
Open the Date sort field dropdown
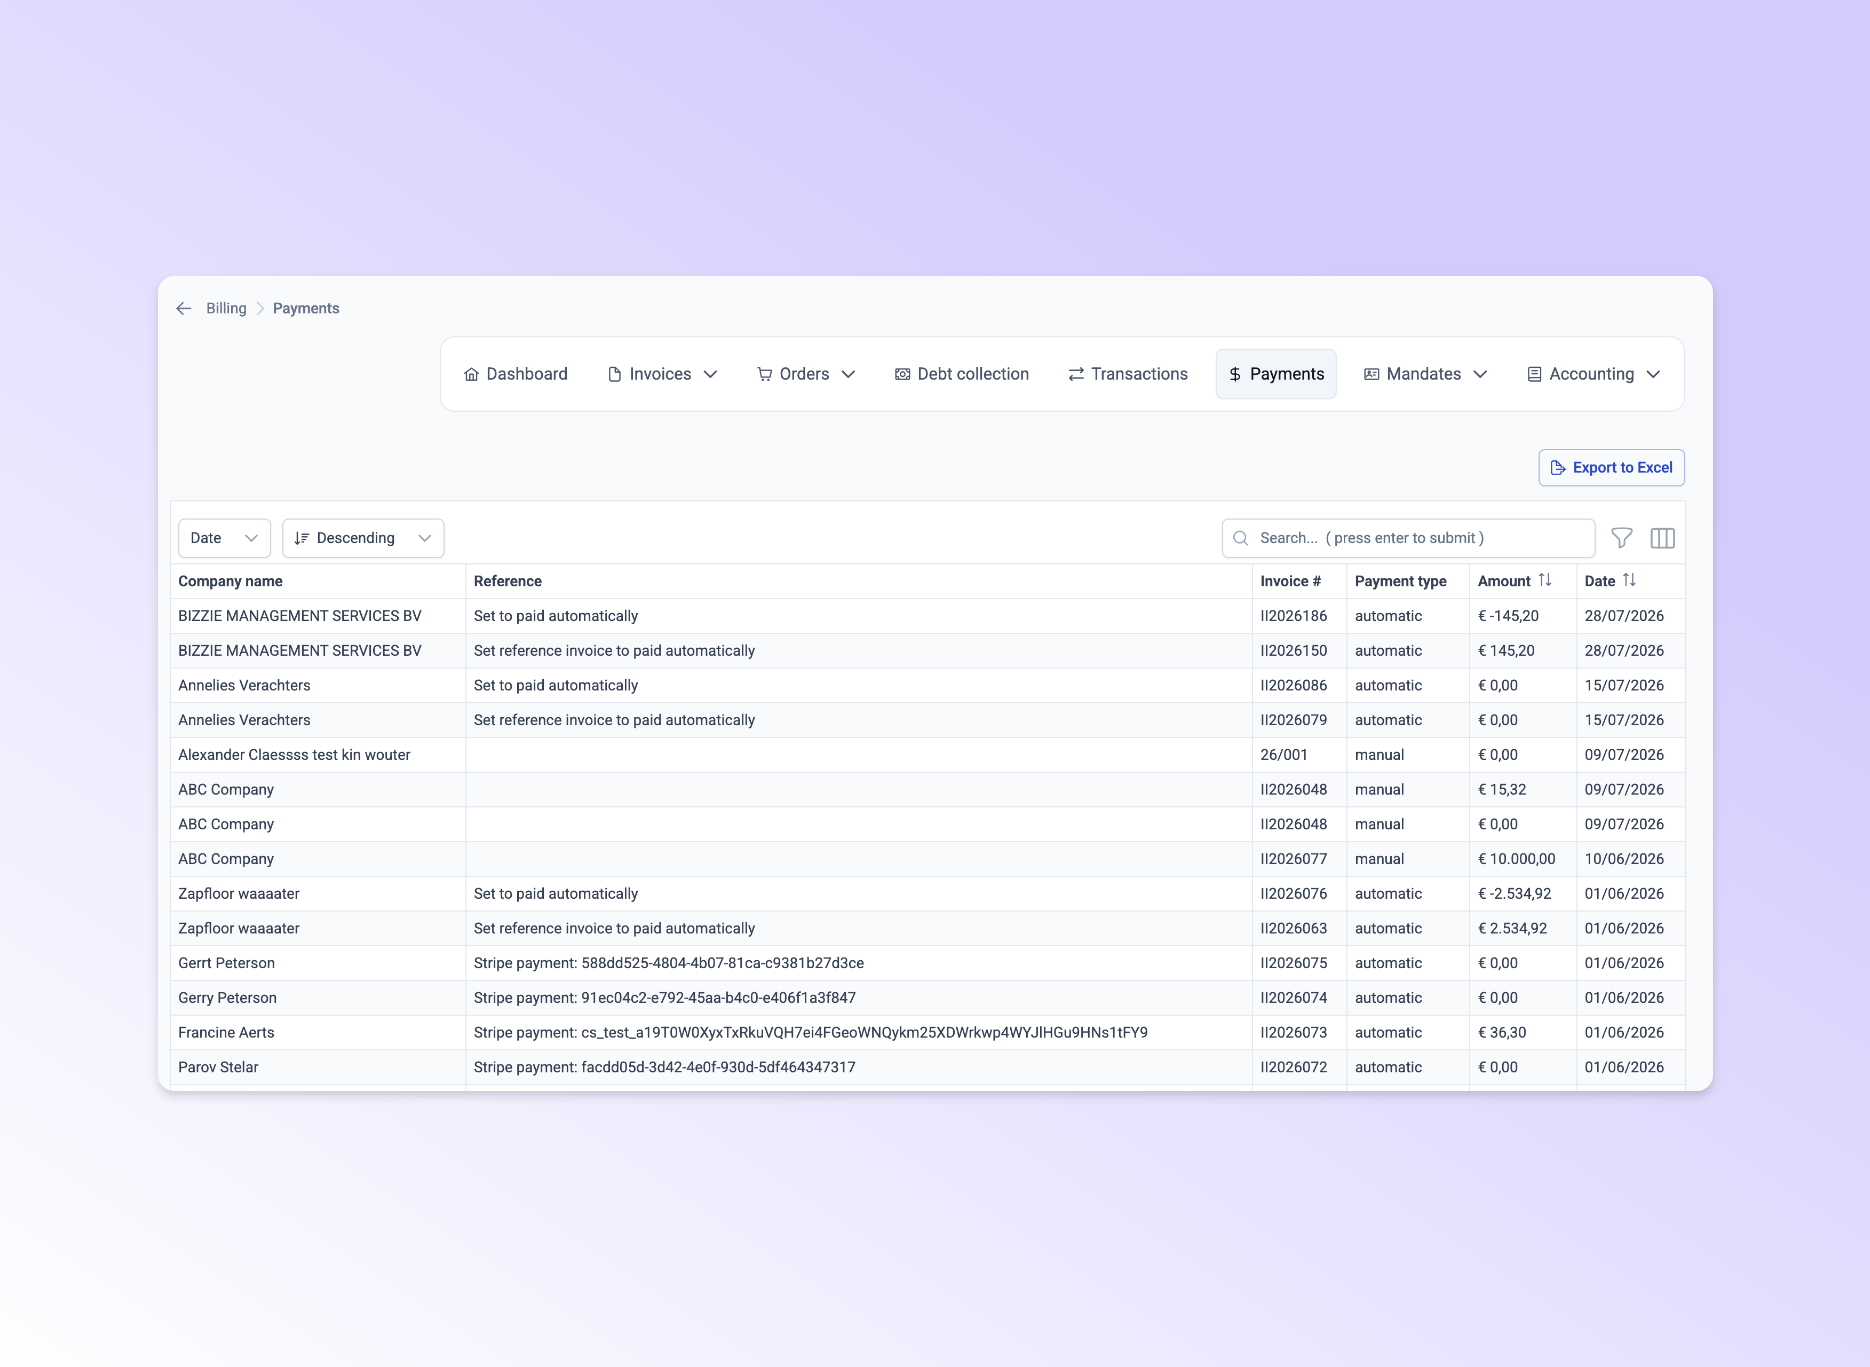click(x=224, y=538)
